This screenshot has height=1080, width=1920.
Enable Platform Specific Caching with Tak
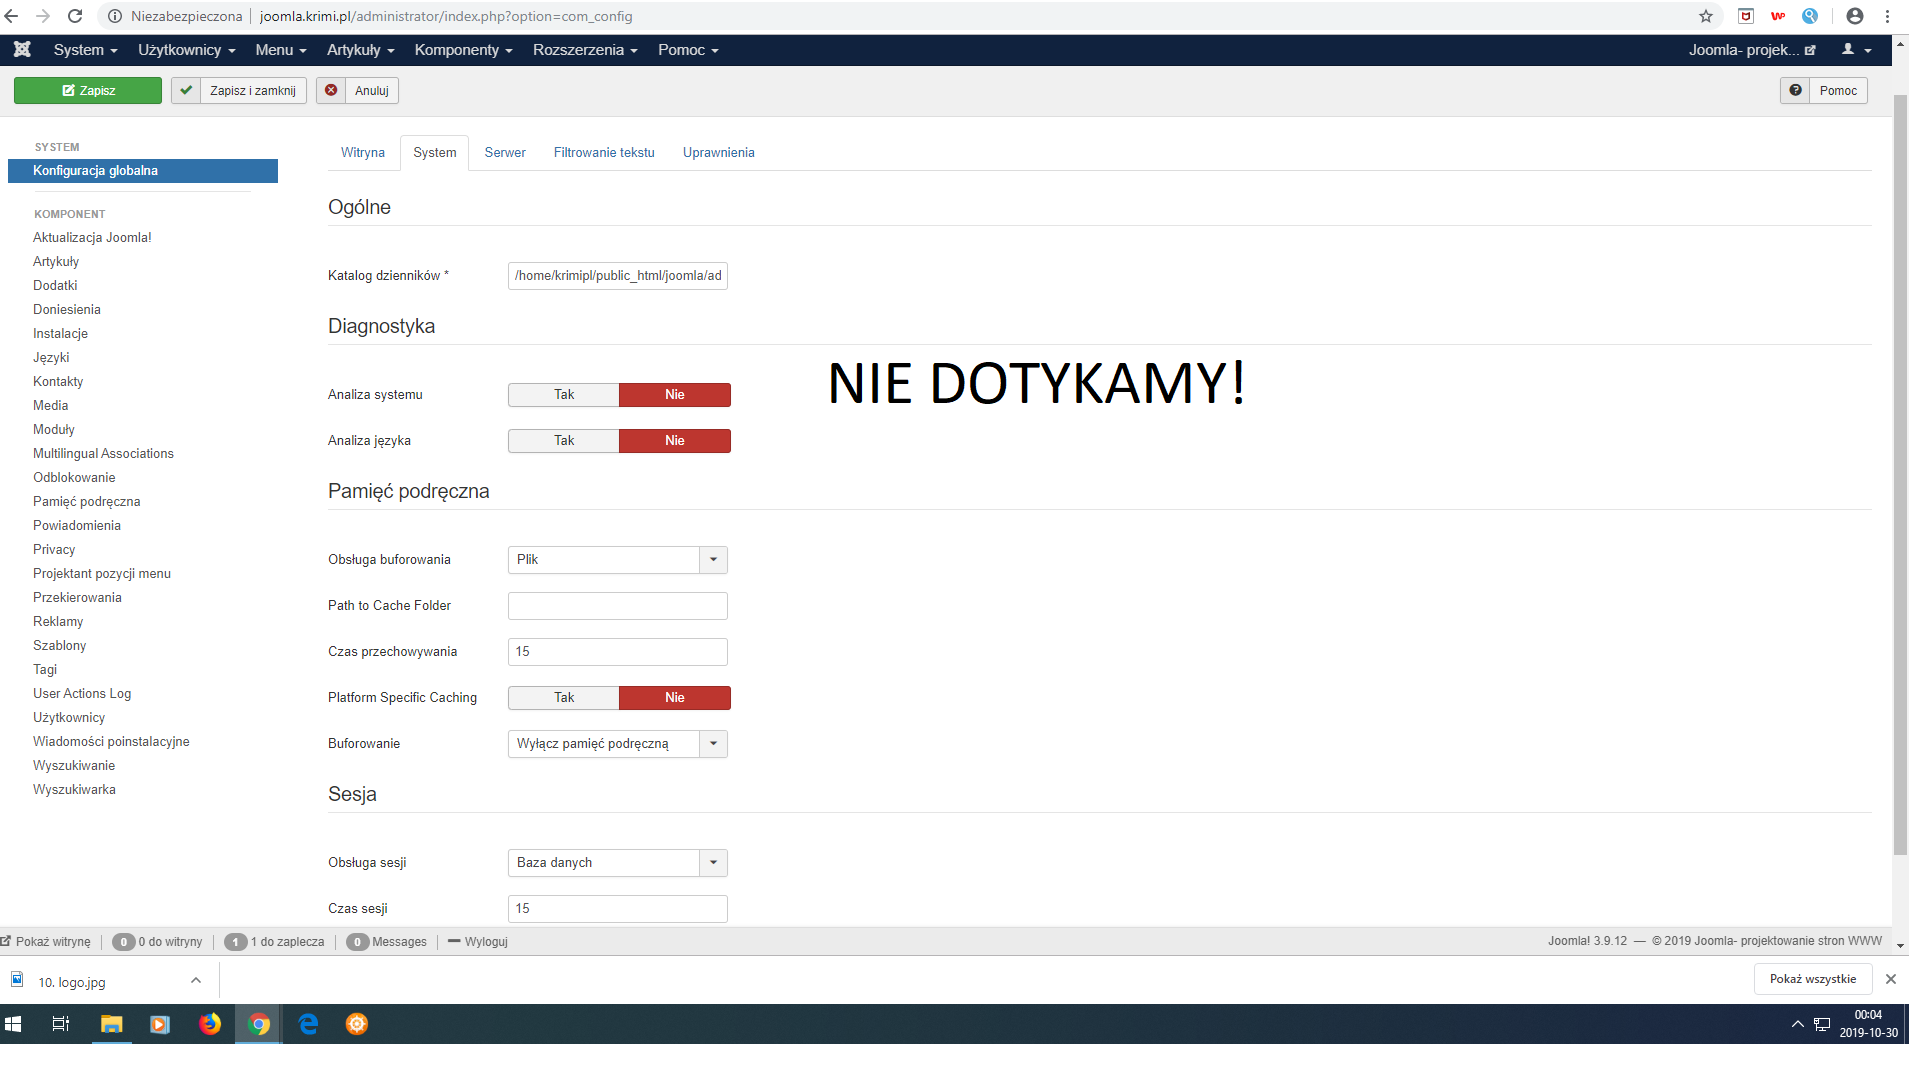point(564,698)
